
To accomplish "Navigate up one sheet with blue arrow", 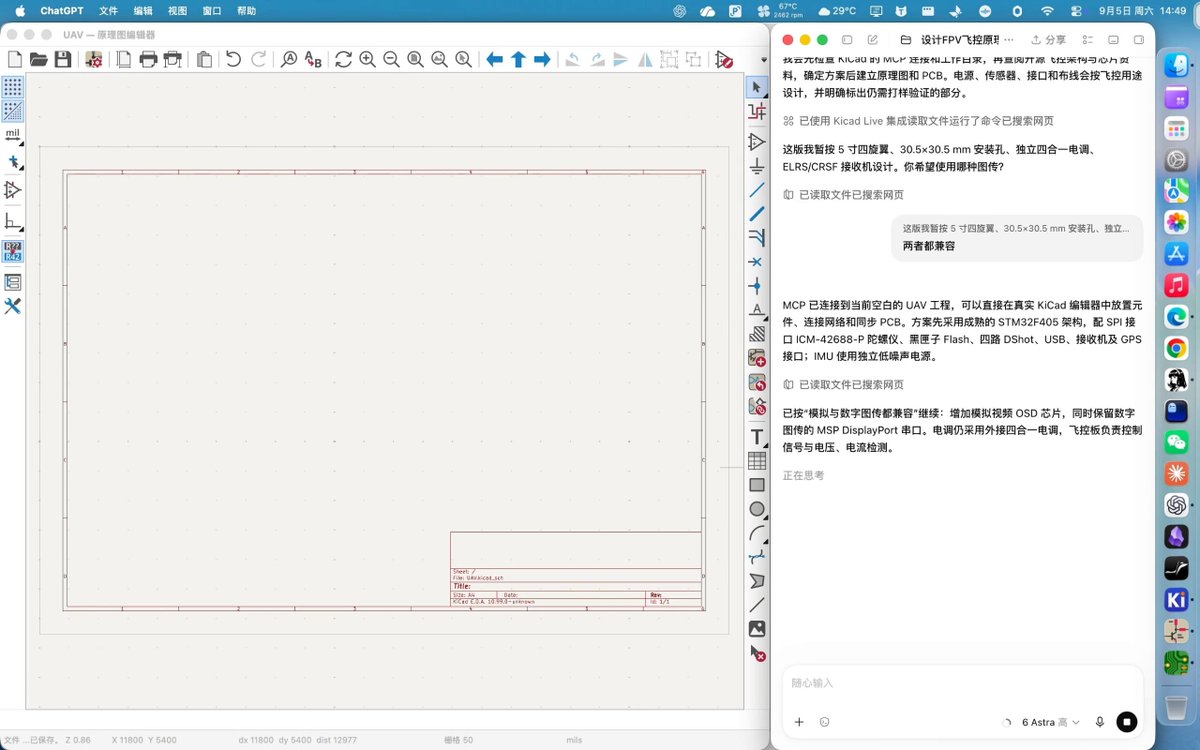I will pyautogui.click(x=518, y=60).
